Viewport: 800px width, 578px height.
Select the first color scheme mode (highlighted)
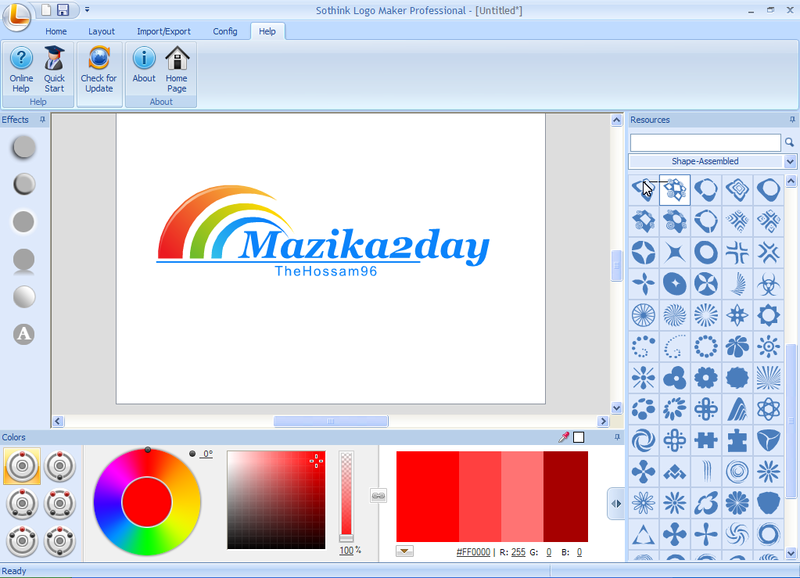(x=22, y=466)
